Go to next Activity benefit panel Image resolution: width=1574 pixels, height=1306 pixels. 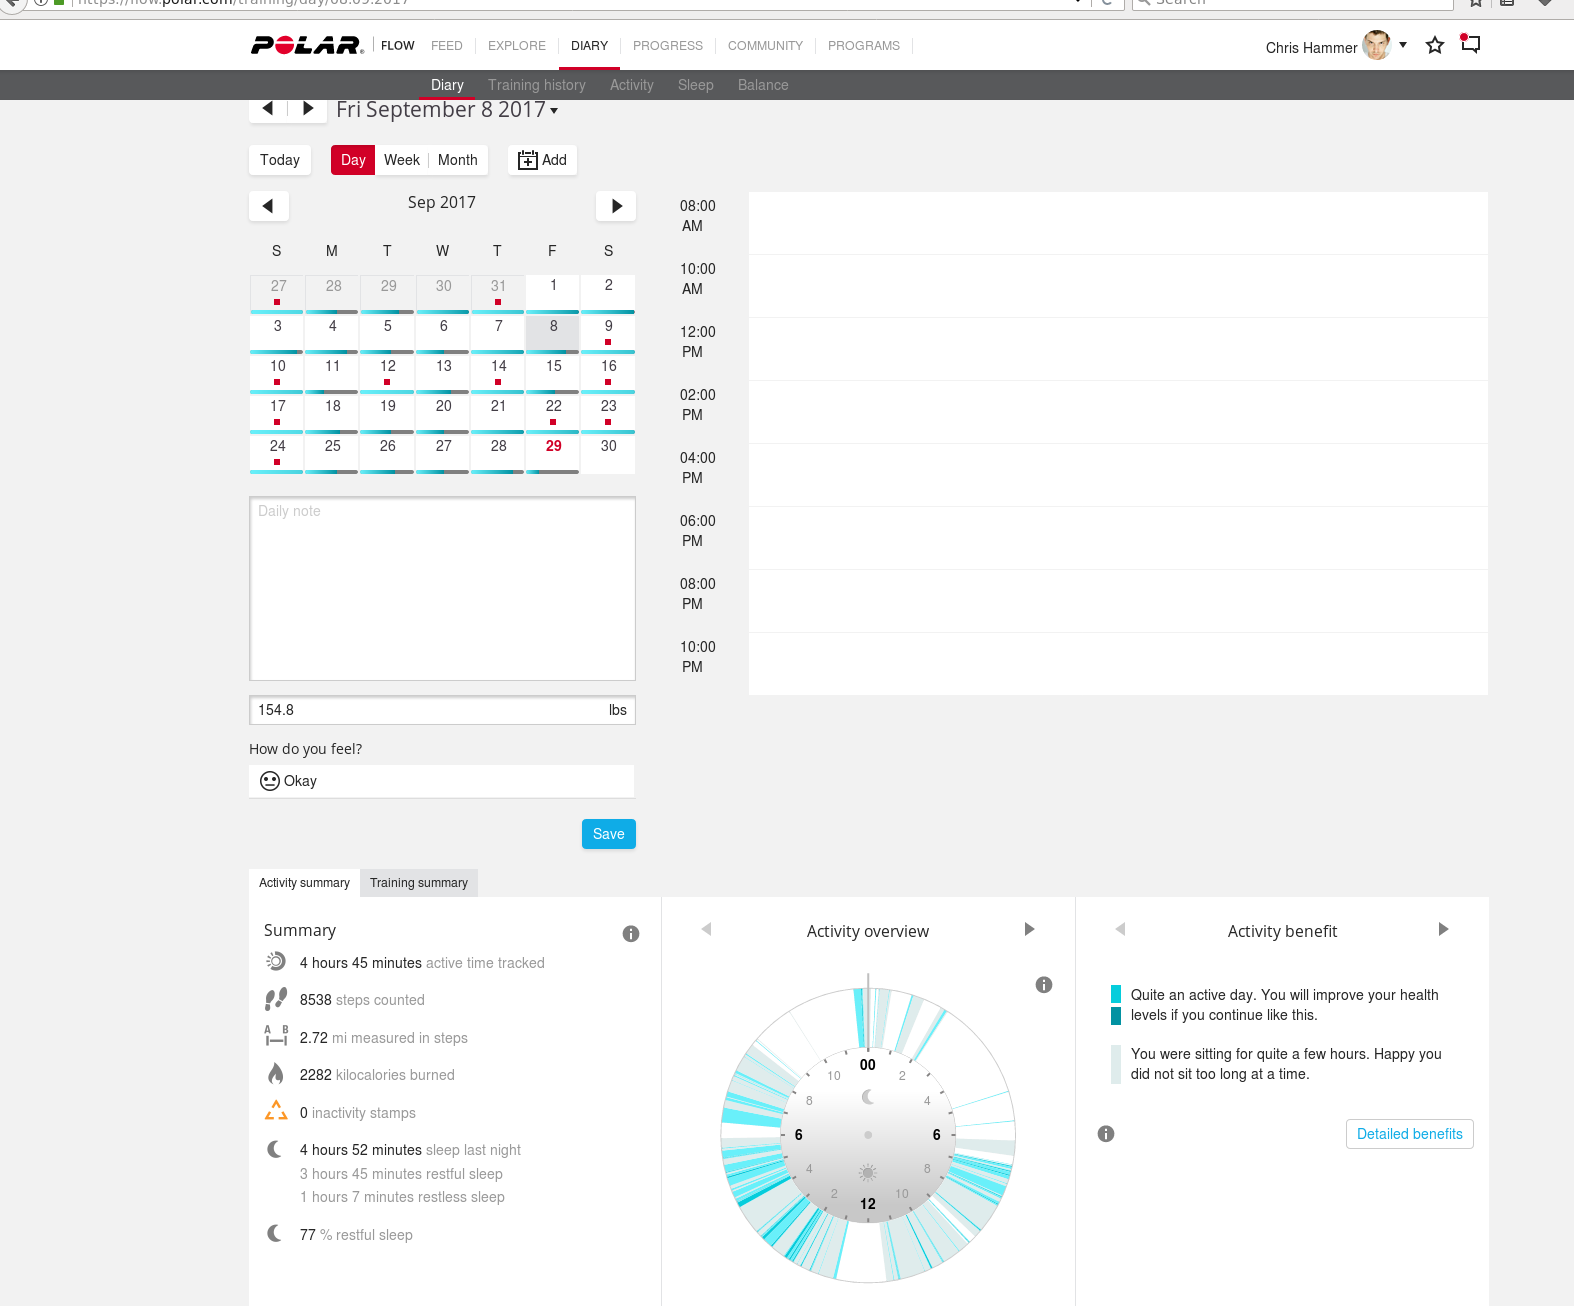(1443, 929)
